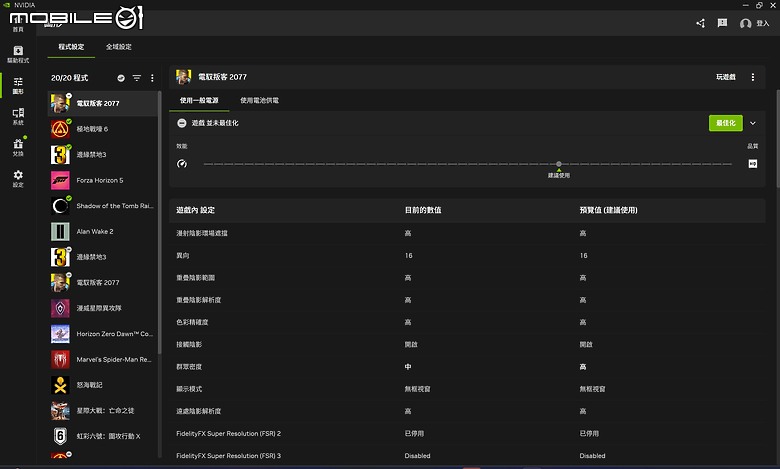Select 虹彩六號: 圍攻行動 X icon
Screen dimensions: 780x469
[x=60, y=436]
